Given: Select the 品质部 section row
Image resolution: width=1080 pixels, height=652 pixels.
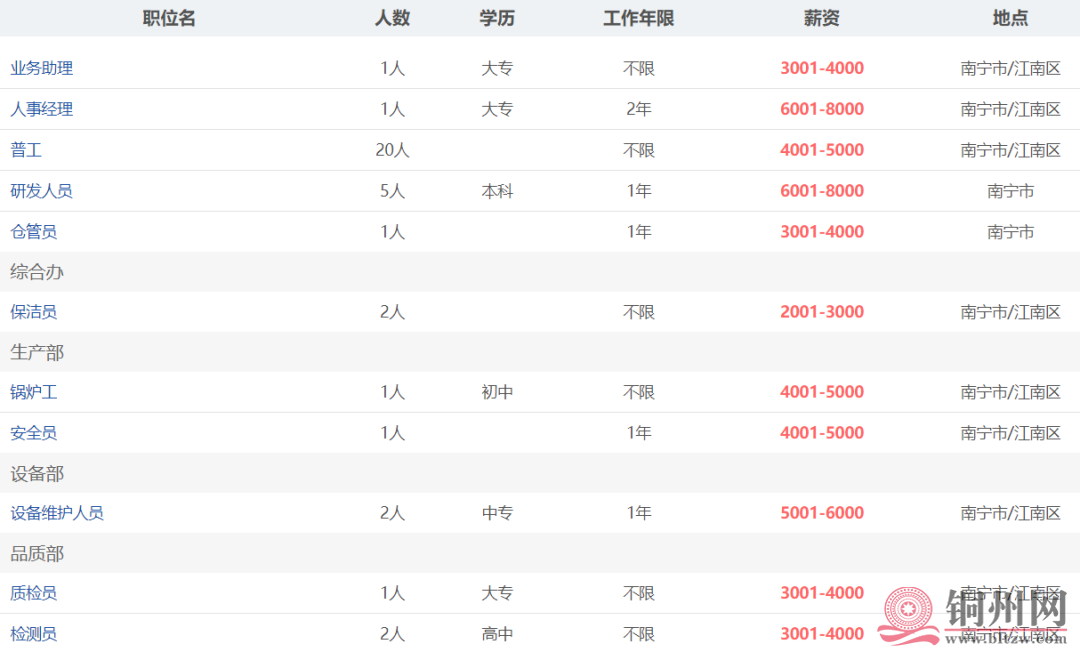Looking at the screenshot, I should pyautogui.click(x=38, y=552).
